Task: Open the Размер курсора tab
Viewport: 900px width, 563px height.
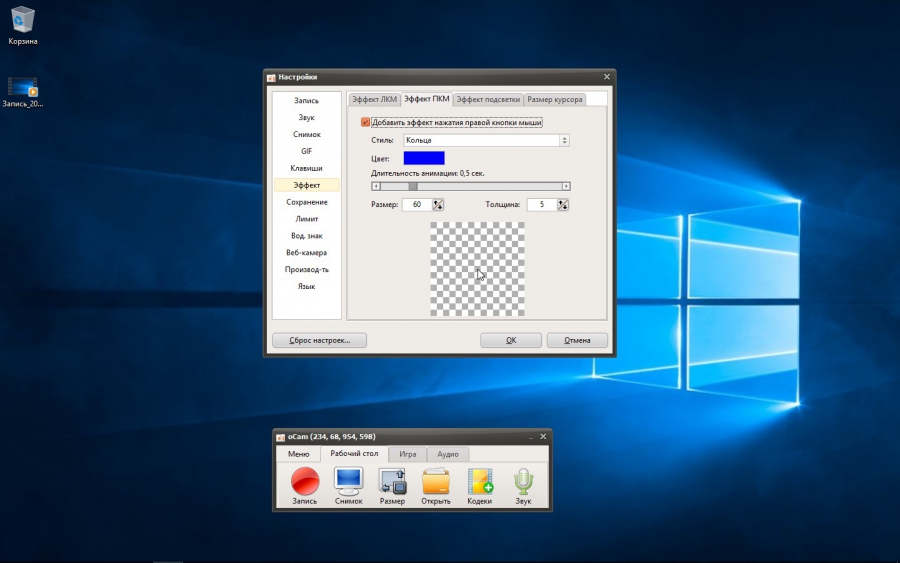Action: click(x=555, y=100)
